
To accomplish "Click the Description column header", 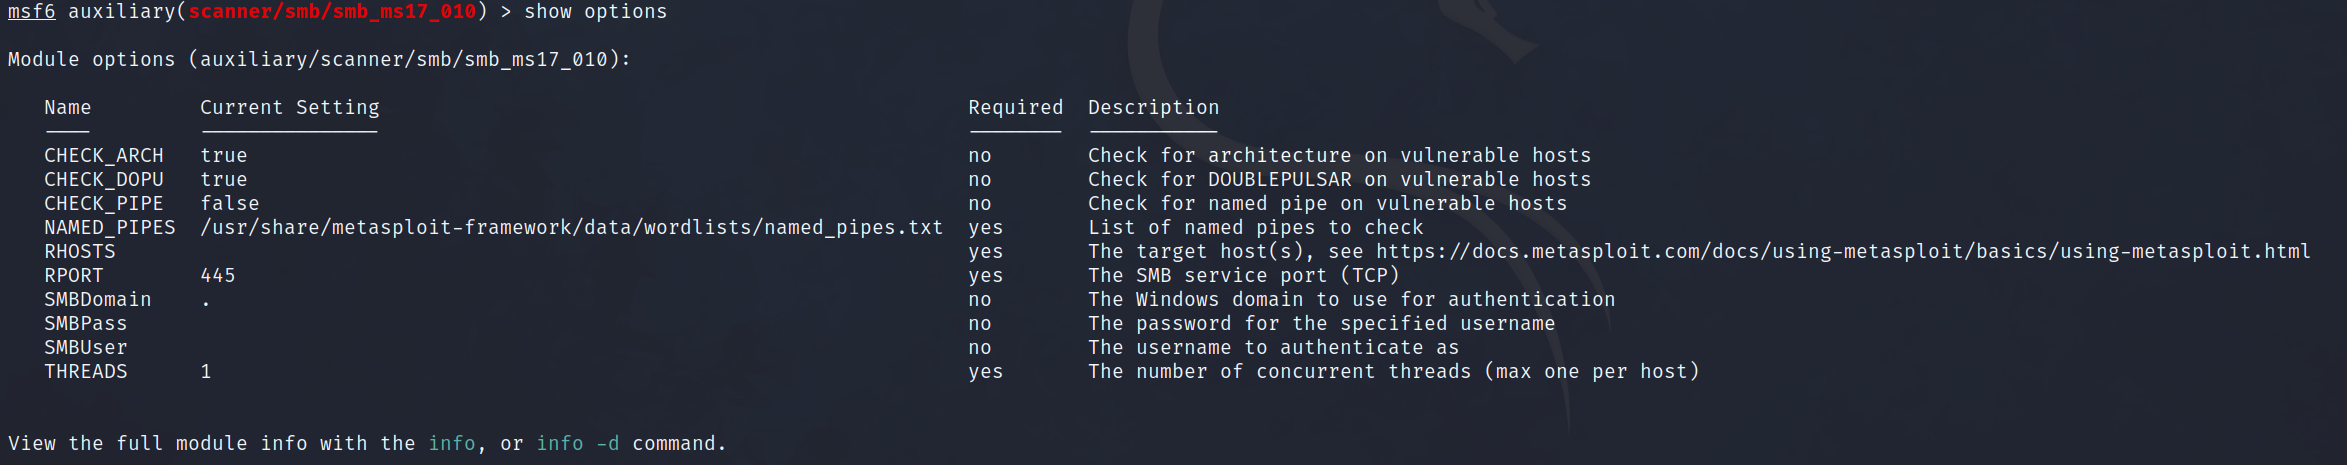I will (1153, 107).
